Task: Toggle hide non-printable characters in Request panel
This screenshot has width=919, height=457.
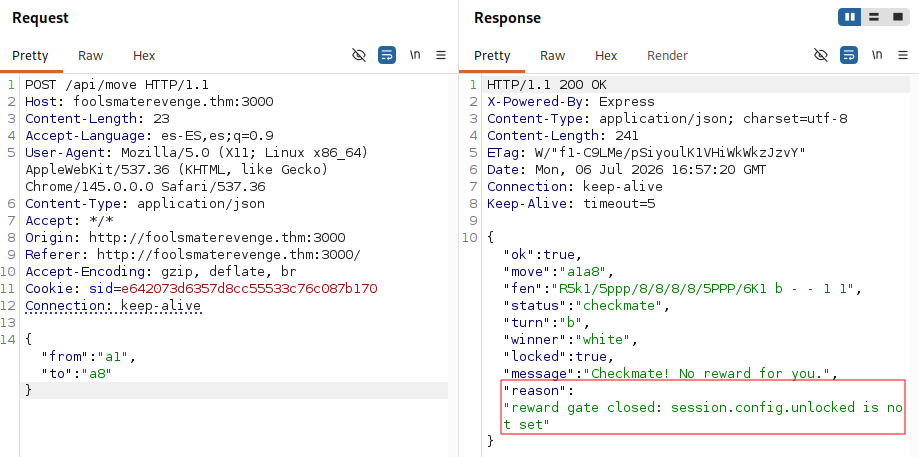Action: [x=359, y=56]
